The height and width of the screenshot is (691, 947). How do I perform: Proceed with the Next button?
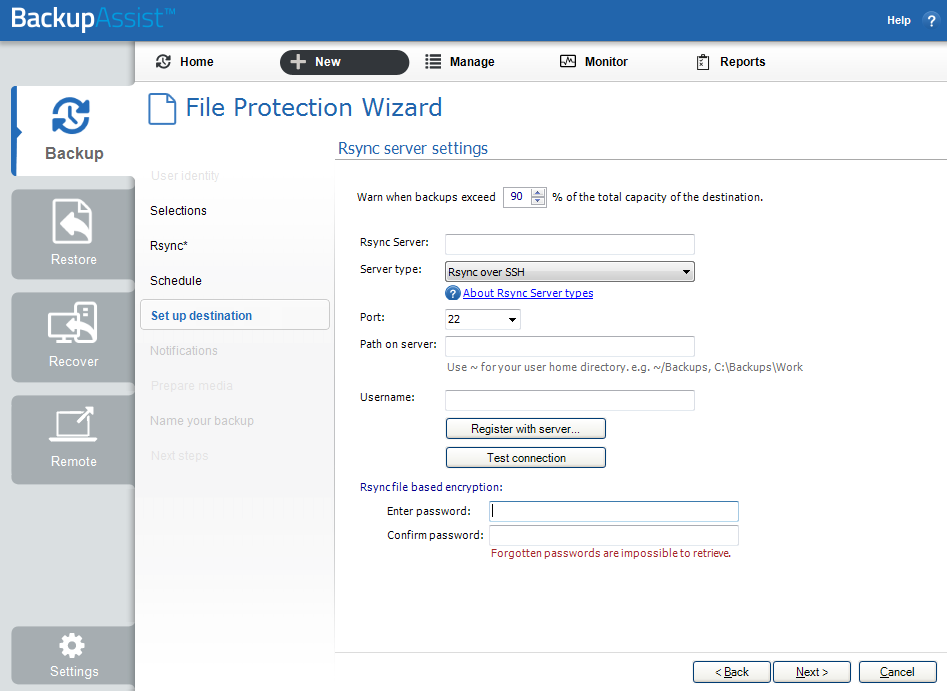[x=812, y=672]
